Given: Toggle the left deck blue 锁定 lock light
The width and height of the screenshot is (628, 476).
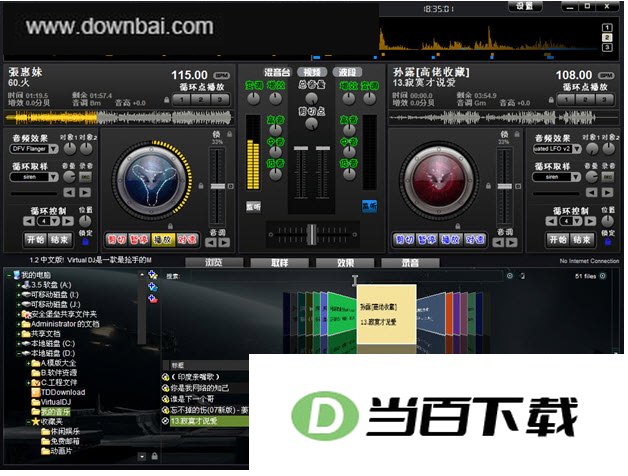Looking at the screenshot, I should point(85,242).
